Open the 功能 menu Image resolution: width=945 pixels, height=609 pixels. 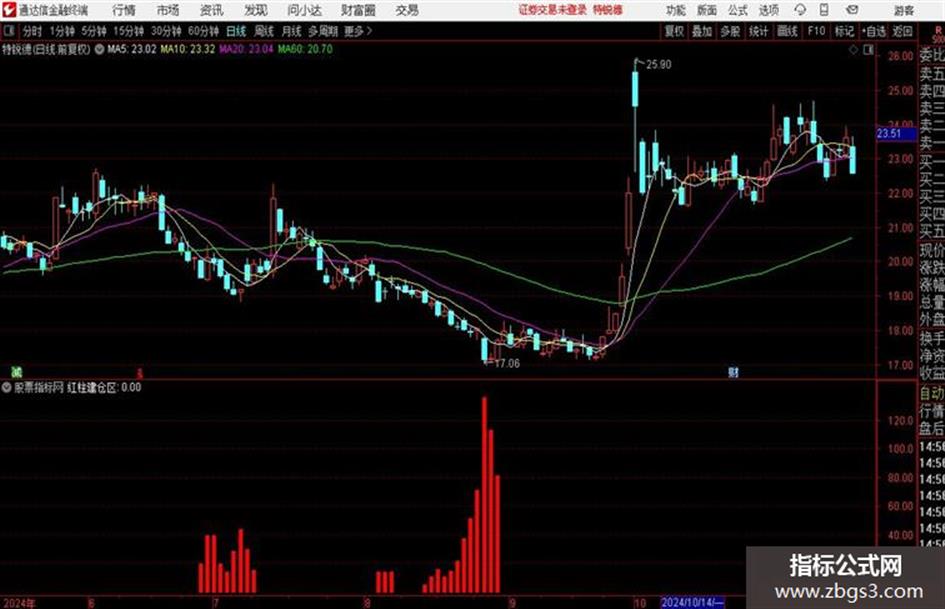(676, 10)
